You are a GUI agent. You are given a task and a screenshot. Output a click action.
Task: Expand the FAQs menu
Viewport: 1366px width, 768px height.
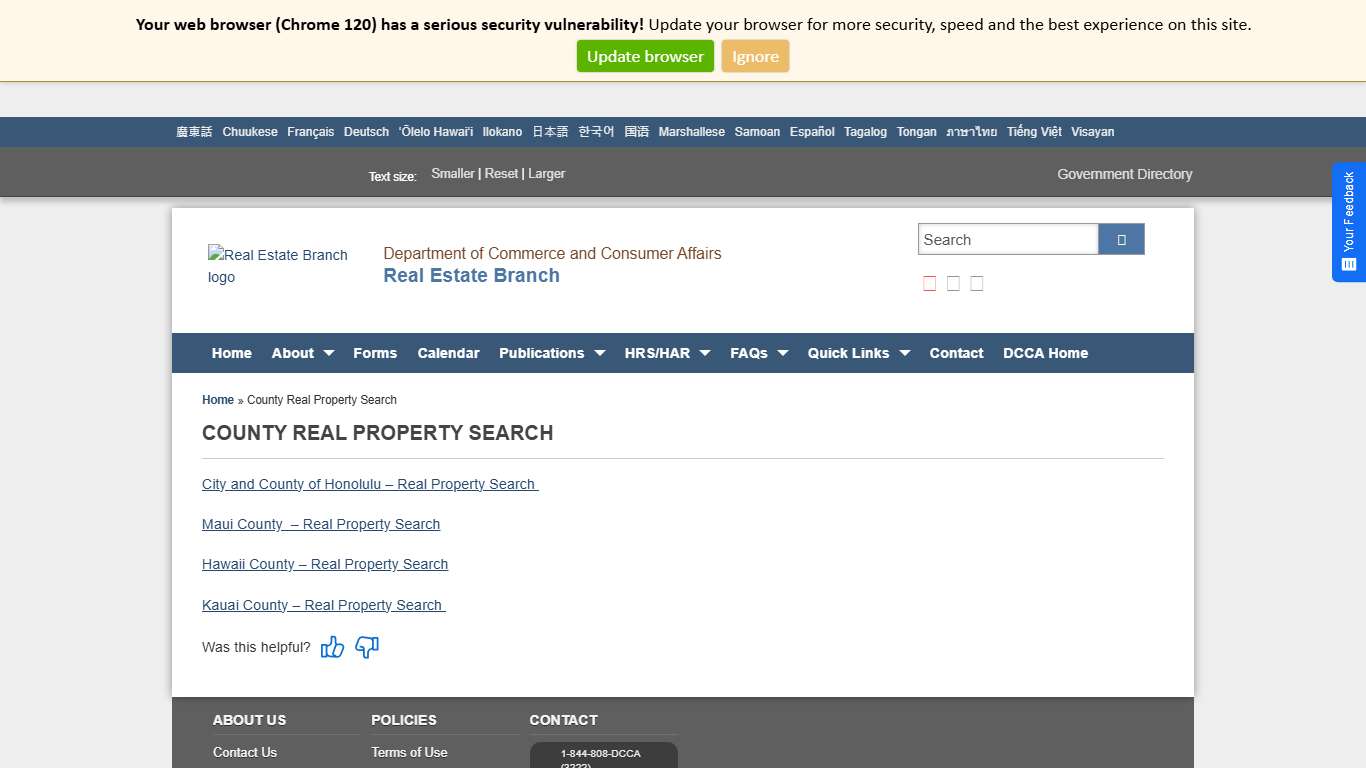(x=759, y=353)
